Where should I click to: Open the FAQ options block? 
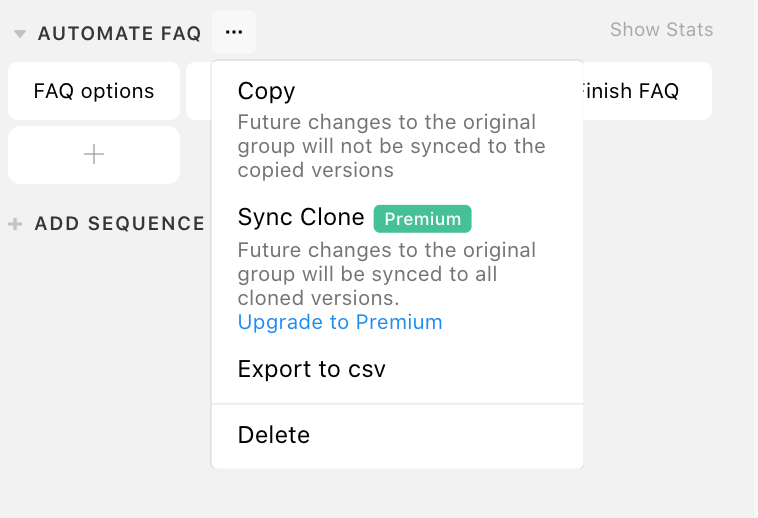94,91
